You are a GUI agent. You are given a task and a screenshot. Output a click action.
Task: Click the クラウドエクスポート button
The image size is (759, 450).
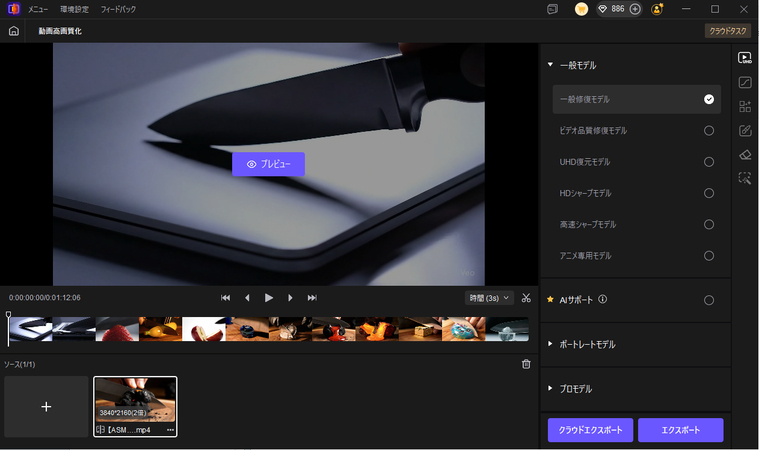[591, 430]
